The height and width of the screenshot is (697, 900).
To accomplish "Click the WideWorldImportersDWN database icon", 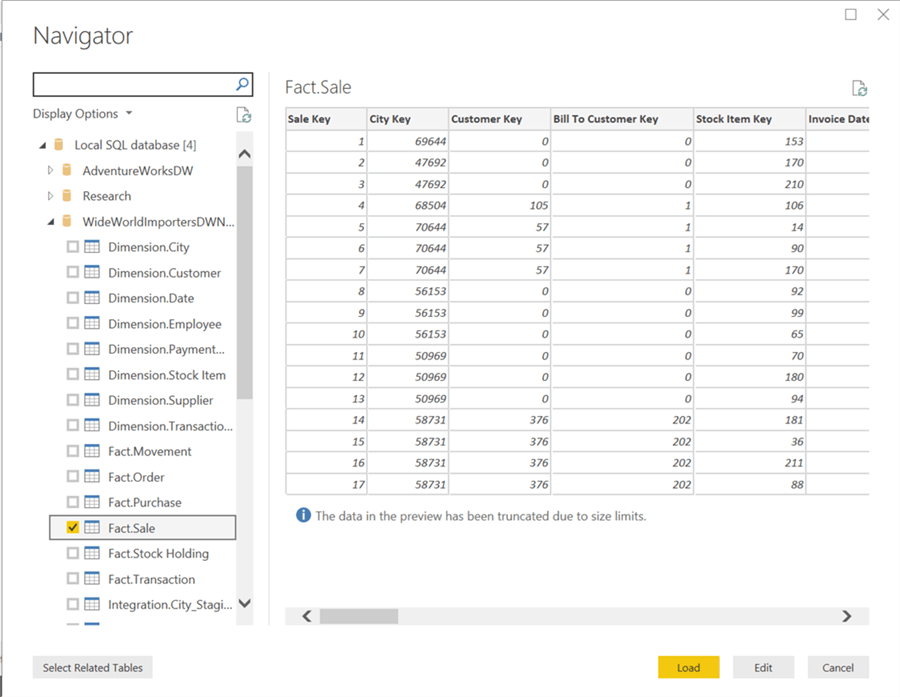I will tap(66, 221).
